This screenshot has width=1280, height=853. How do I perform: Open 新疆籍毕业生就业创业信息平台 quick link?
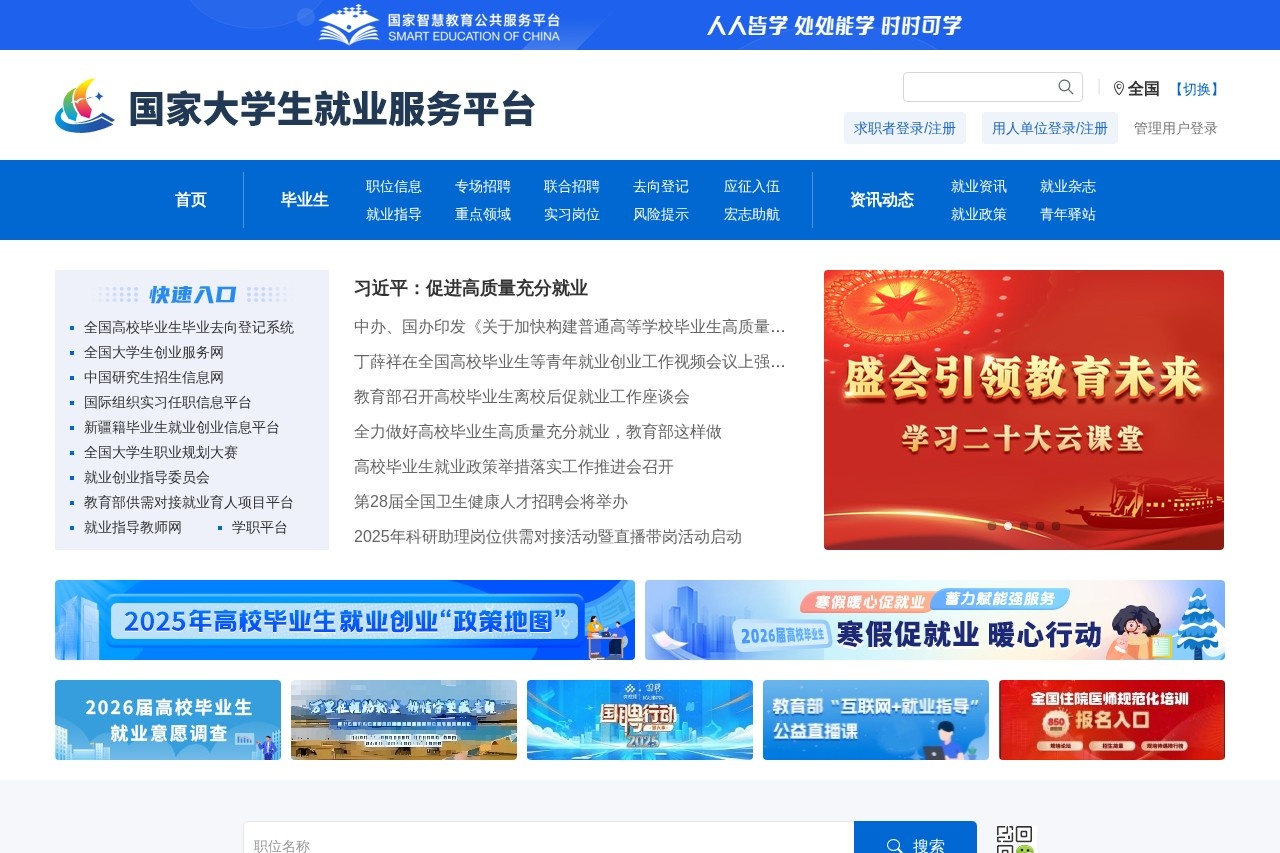point(182,427)
